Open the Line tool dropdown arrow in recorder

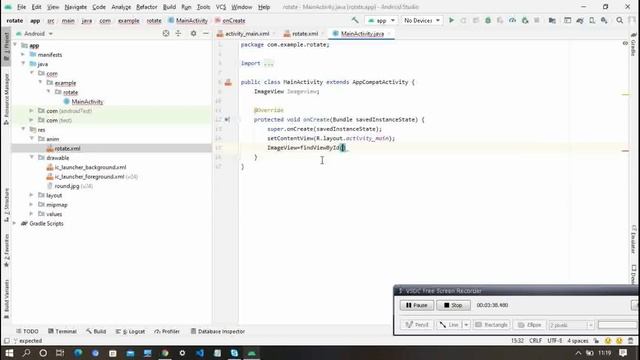466,325
